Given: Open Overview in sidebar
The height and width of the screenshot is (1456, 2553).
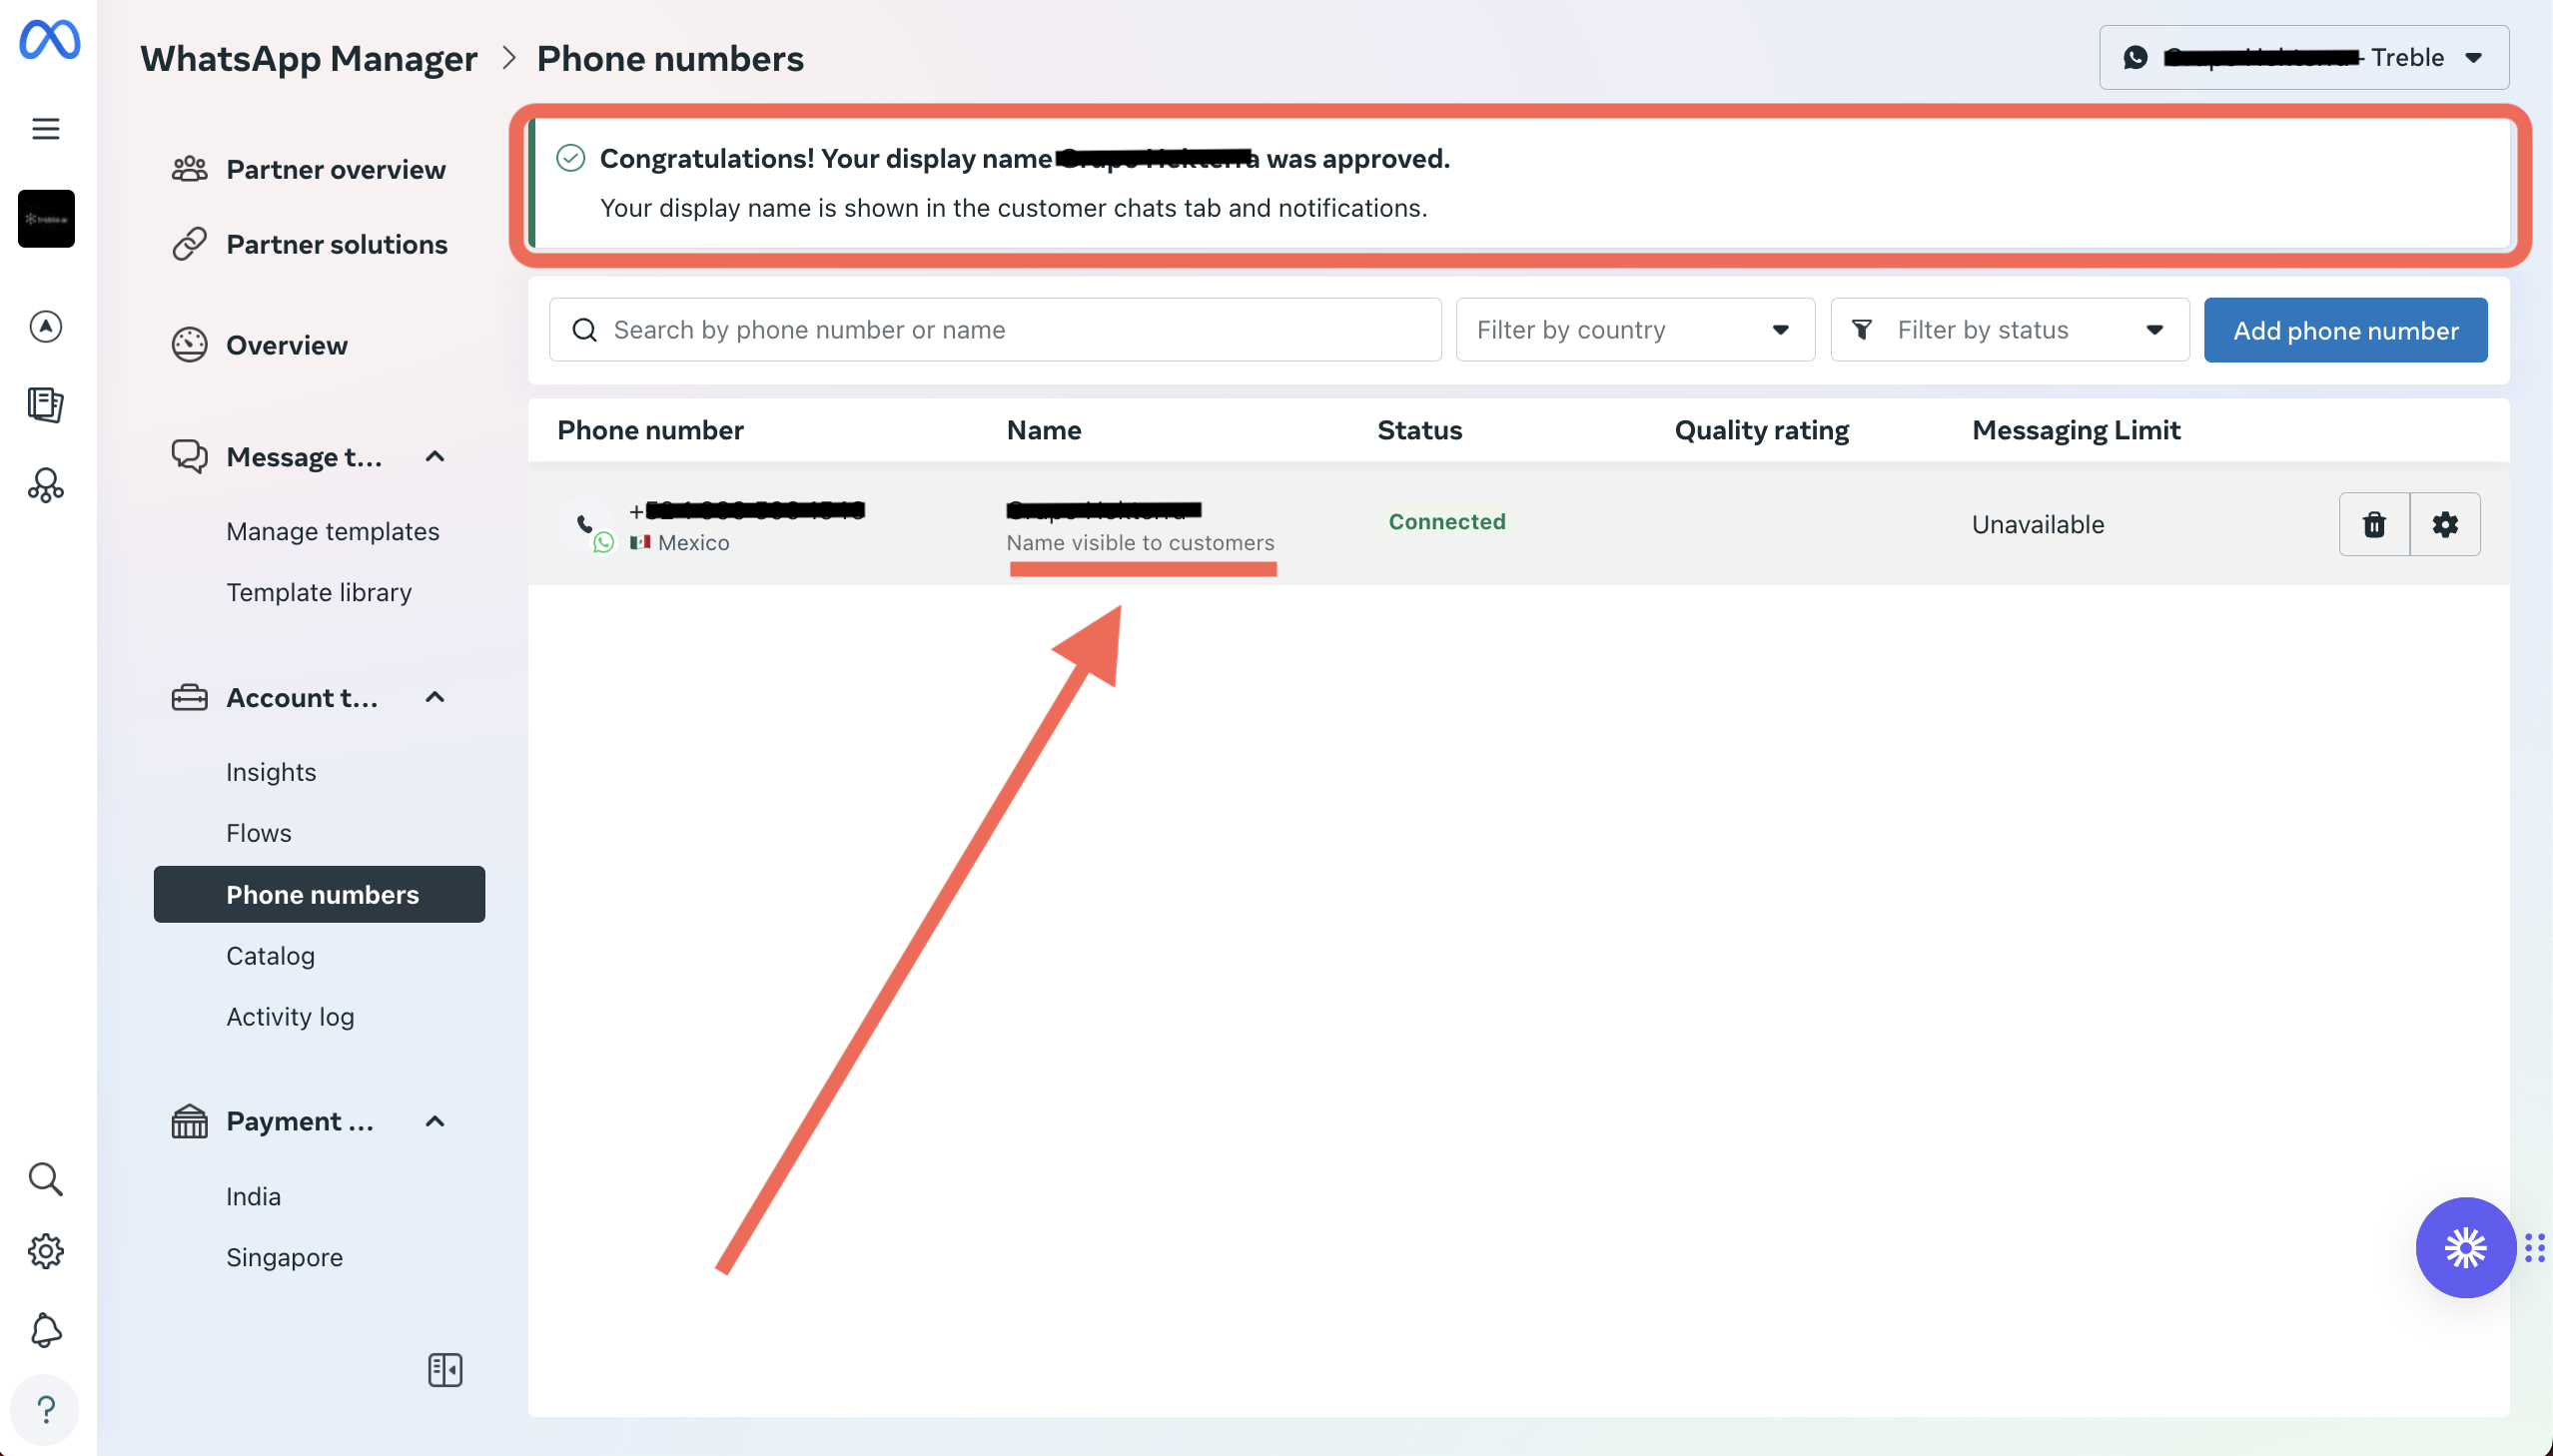Looking at the screenshot, I should click(x=287, y=345).
